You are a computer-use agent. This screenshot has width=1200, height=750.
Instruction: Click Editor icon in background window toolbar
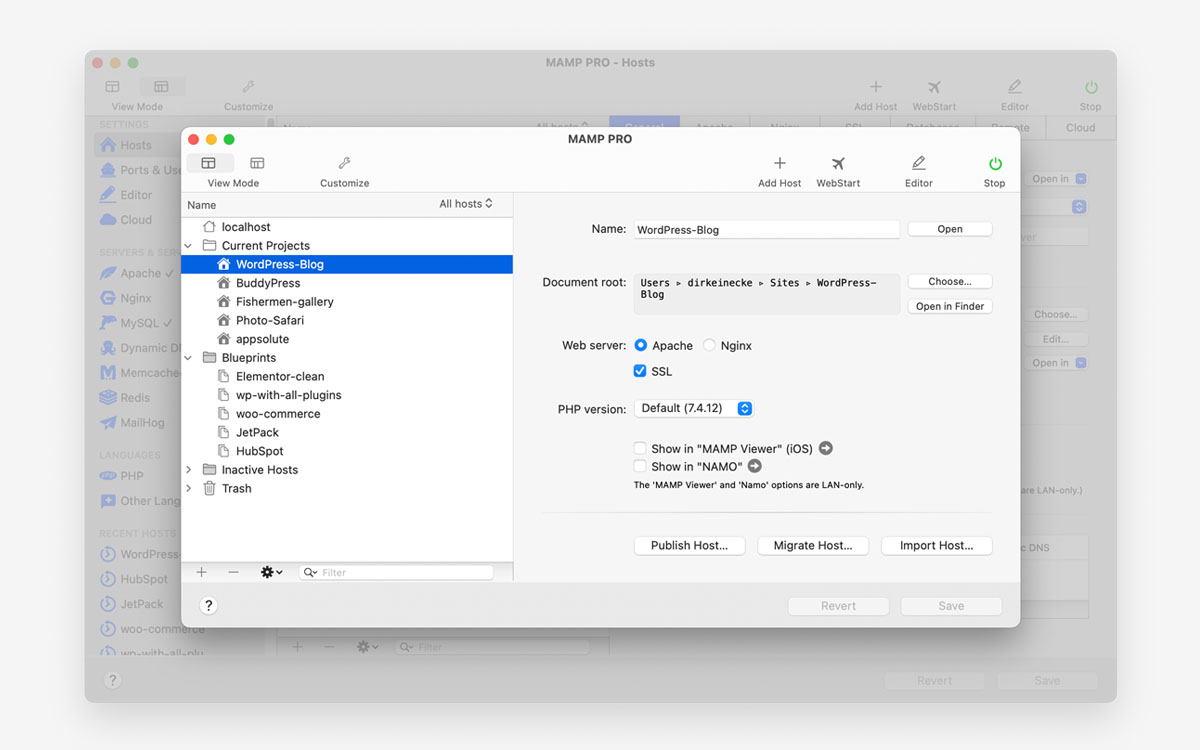coord(1014,88)
